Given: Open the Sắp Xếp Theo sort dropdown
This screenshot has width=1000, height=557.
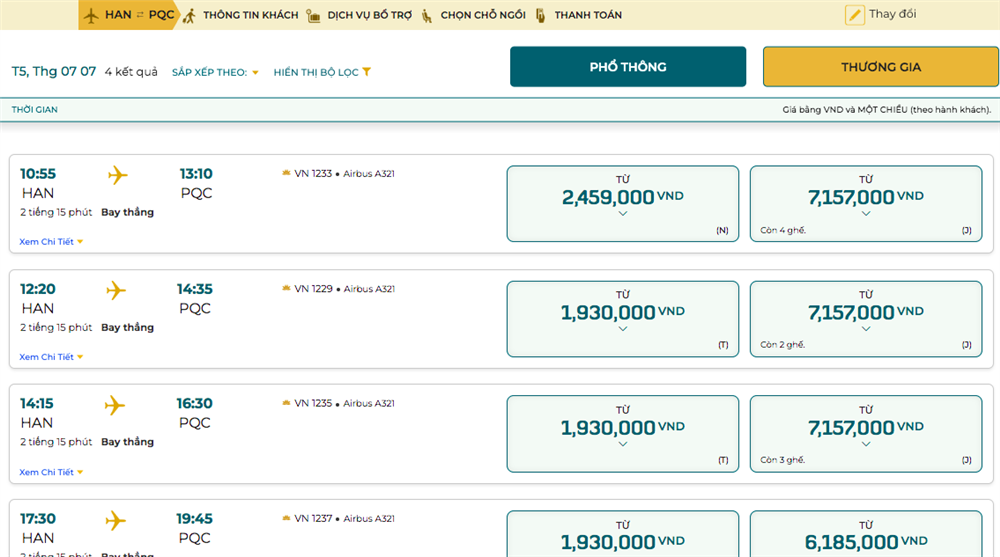Looking at the screenshot, I should coord(215,72).
